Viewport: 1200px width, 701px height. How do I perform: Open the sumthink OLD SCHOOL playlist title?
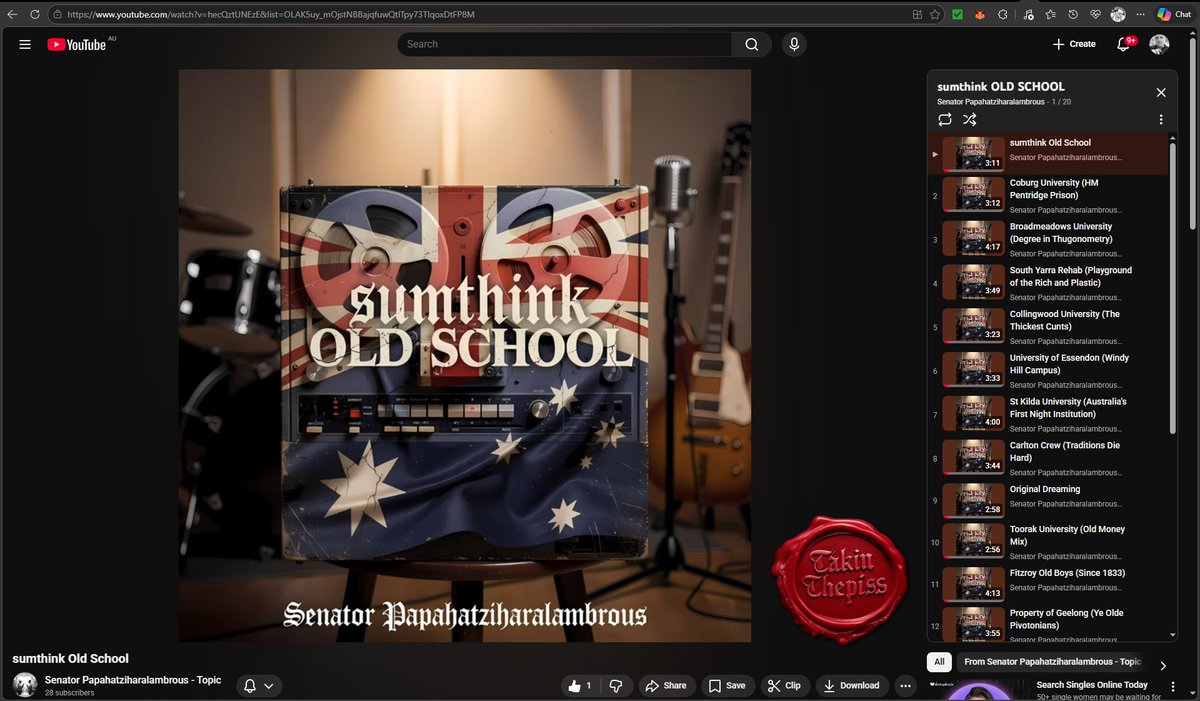[x=1001, y=87]
